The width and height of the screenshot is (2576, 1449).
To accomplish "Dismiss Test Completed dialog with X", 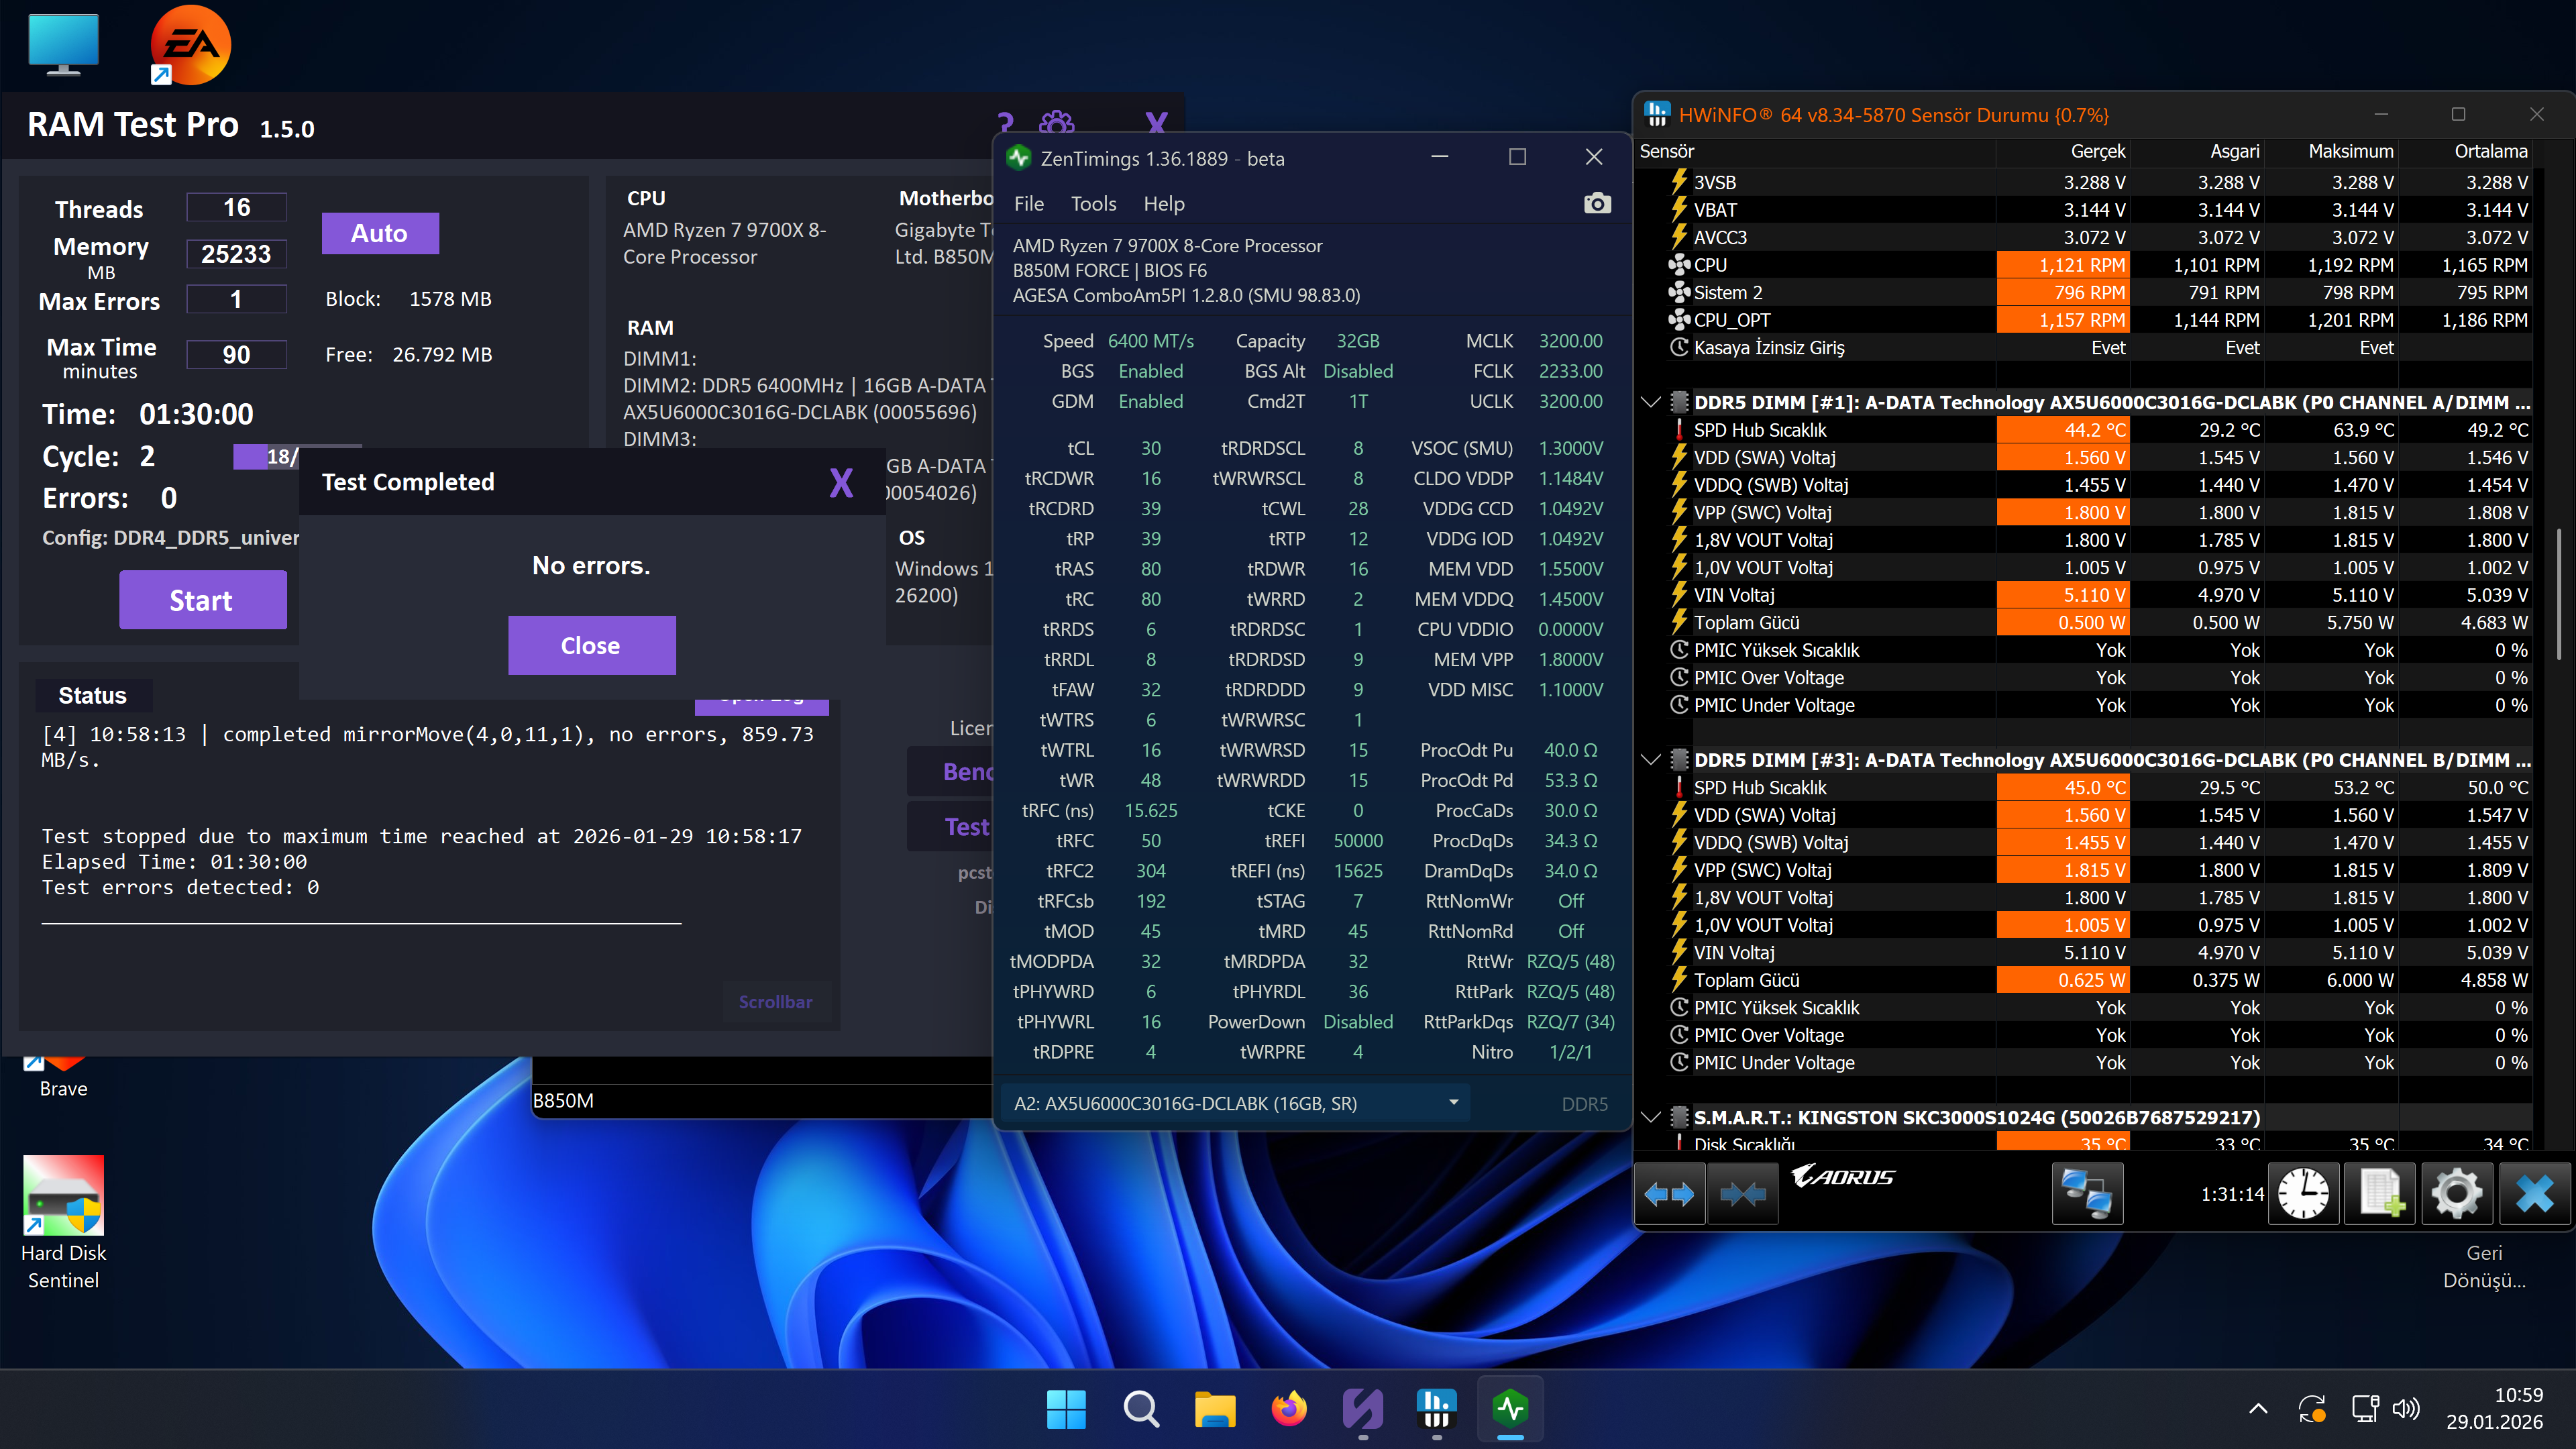I will 841,483.
